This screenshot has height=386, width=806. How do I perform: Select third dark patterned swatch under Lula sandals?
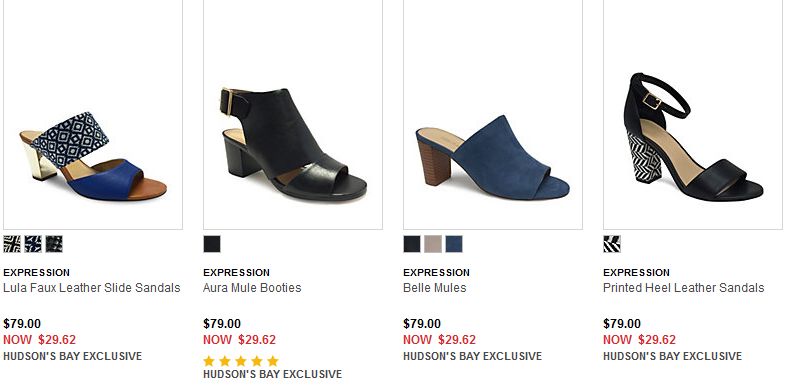(54, 244)
